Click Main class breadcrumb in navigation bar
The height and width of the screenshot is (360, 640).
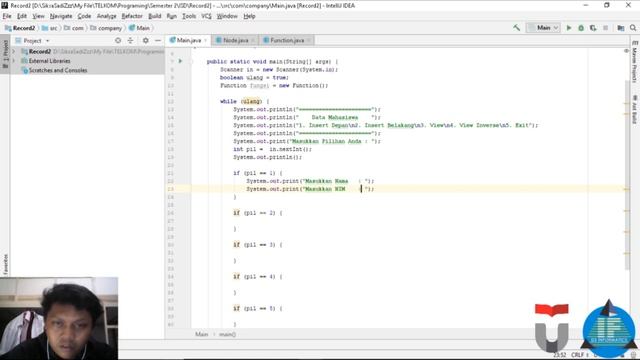139,28
